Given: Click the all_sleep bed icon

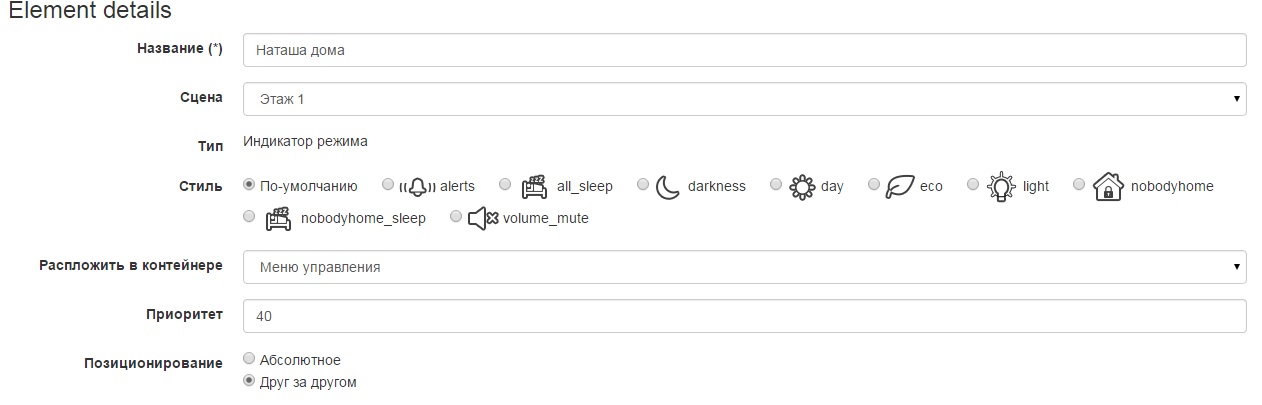Looking at the screenshot, I should click(x=535, y=186).
